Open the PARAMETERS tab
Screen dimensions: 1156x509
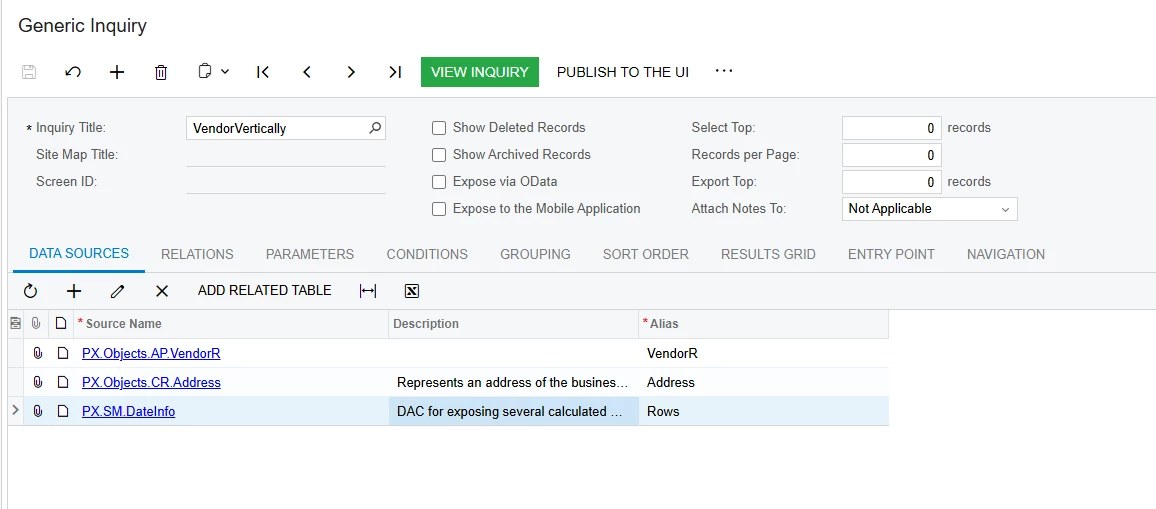(310, 254)
